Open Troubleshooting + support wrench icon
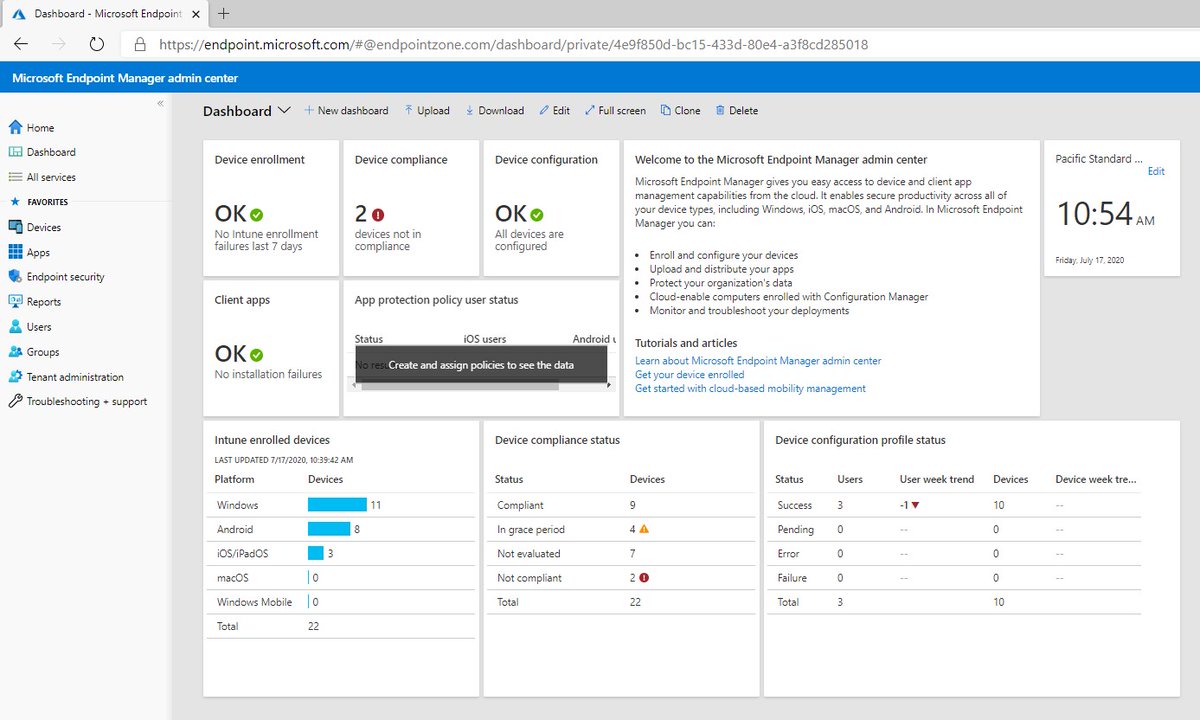1200x720 pixels. pos(15,402)
